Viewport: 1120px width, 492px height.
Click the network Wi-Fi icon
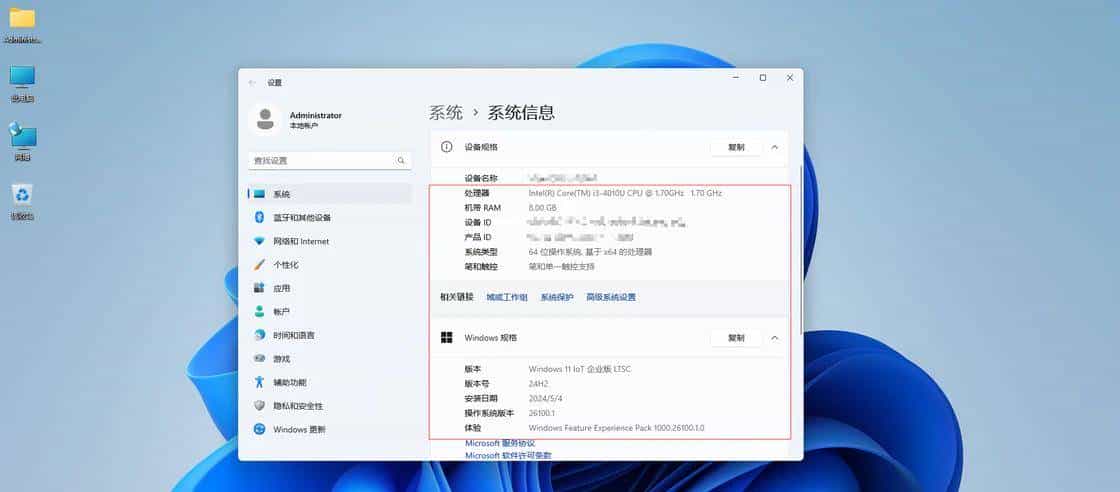(x=259, y=241)
